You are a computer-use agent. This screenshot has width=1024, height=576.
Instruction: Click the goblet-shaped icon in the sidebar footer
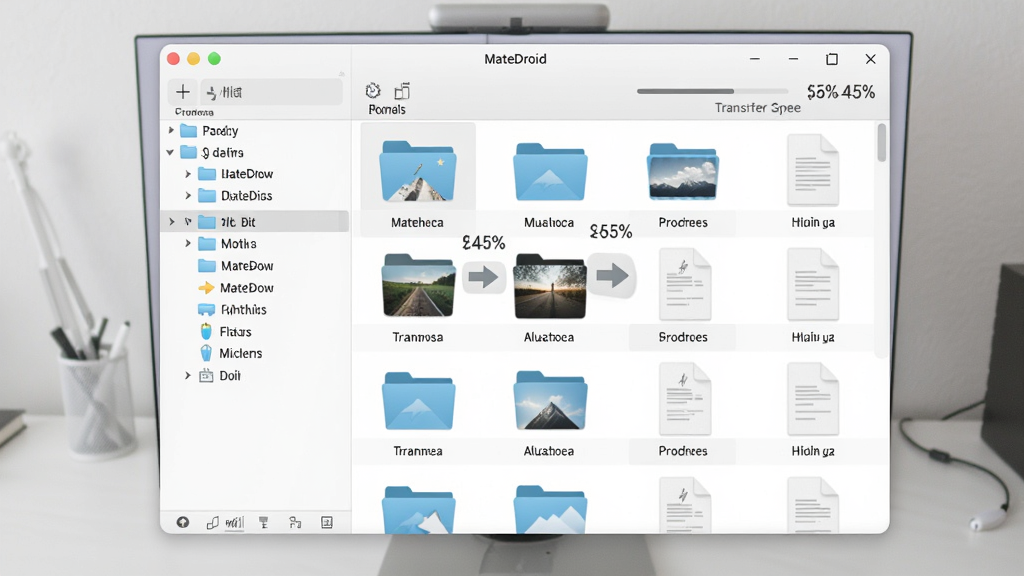click(x=264, y=522)
